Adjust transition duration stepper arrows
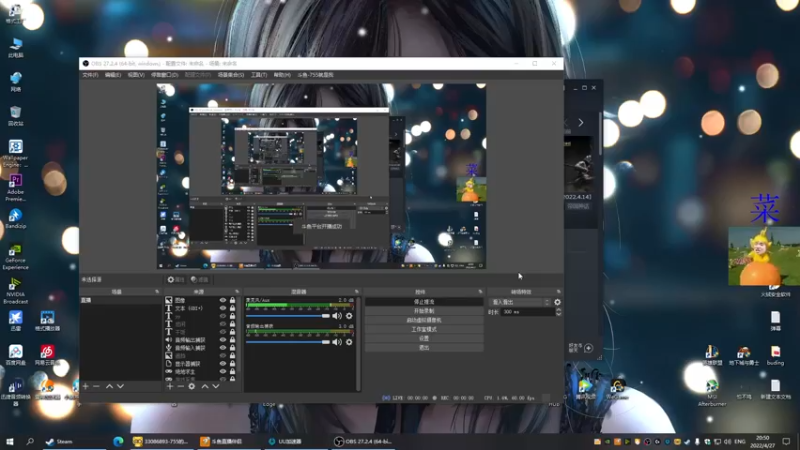800x450 pixels. point(558,312)
